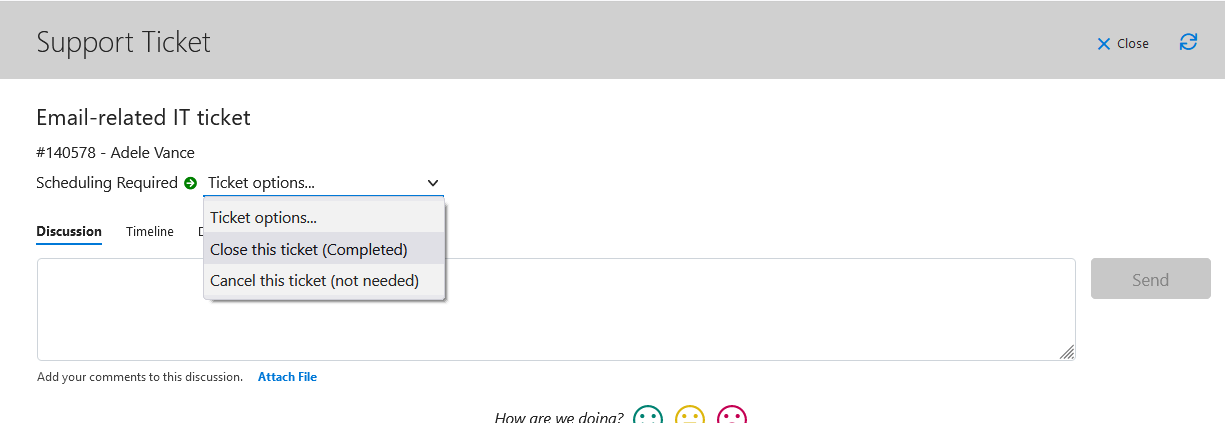Refresh the support ticket with circular arrows icon
Image resolution: width=1225 pixels, height=423 pixels.
[1188, 42]
